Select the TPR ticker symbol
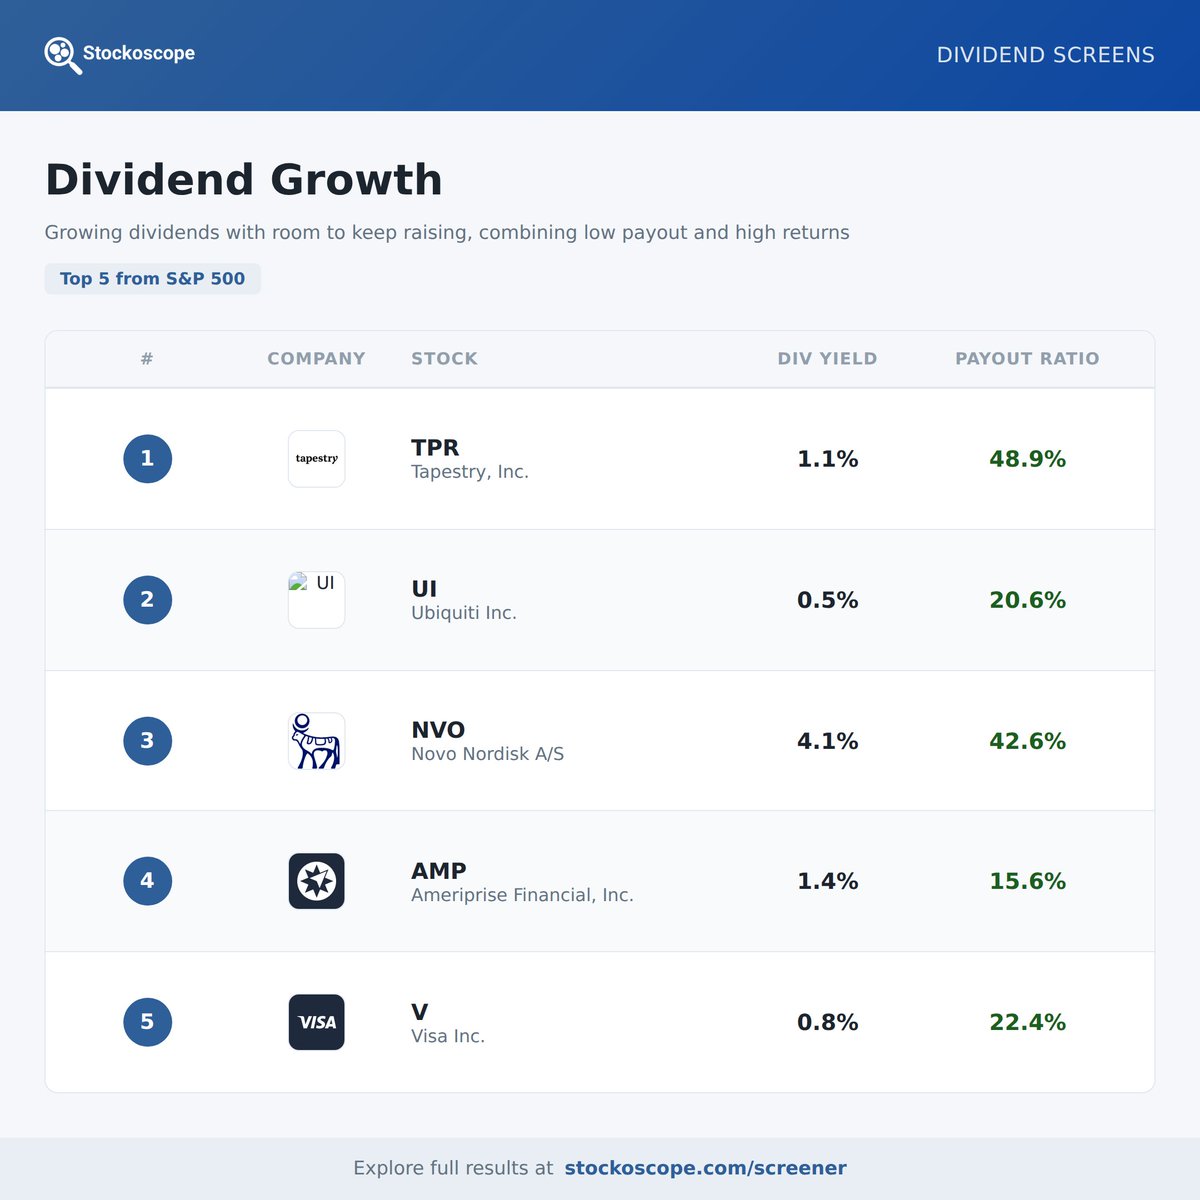1200x1200 pixels. [x=435, y=447]
